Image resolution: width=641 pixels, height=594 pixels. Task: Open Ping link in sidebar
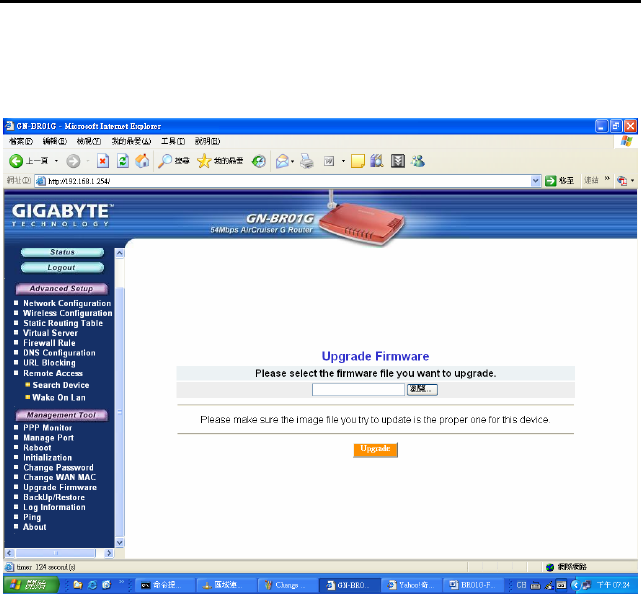(32, 517)
